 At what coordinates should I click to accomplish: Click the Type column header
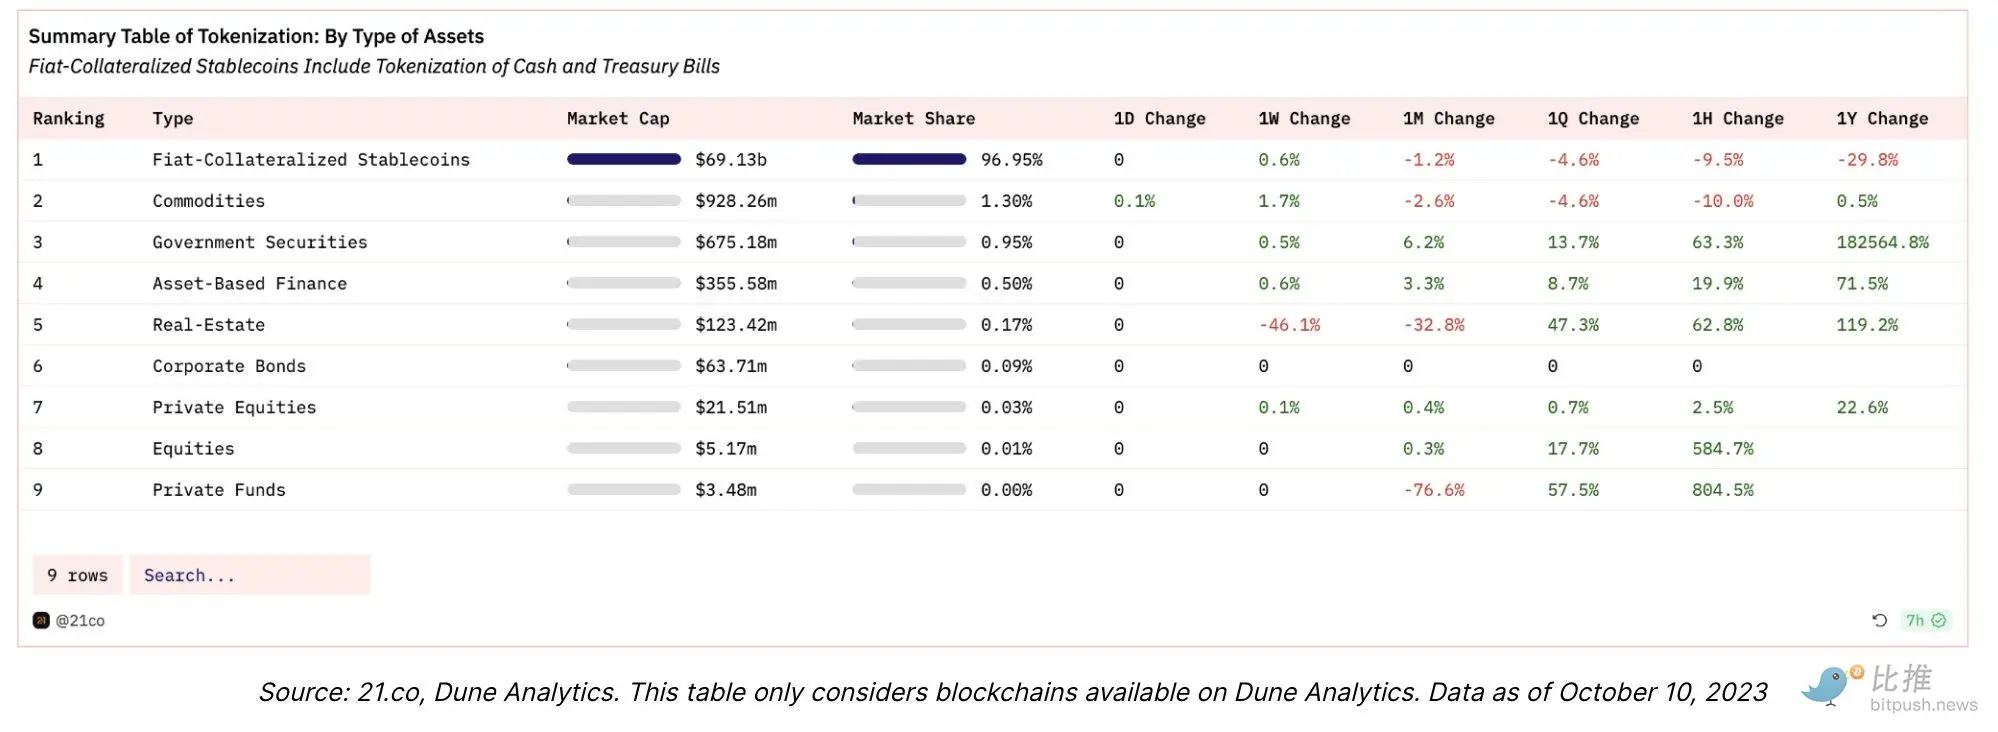(x=173, y=119)
